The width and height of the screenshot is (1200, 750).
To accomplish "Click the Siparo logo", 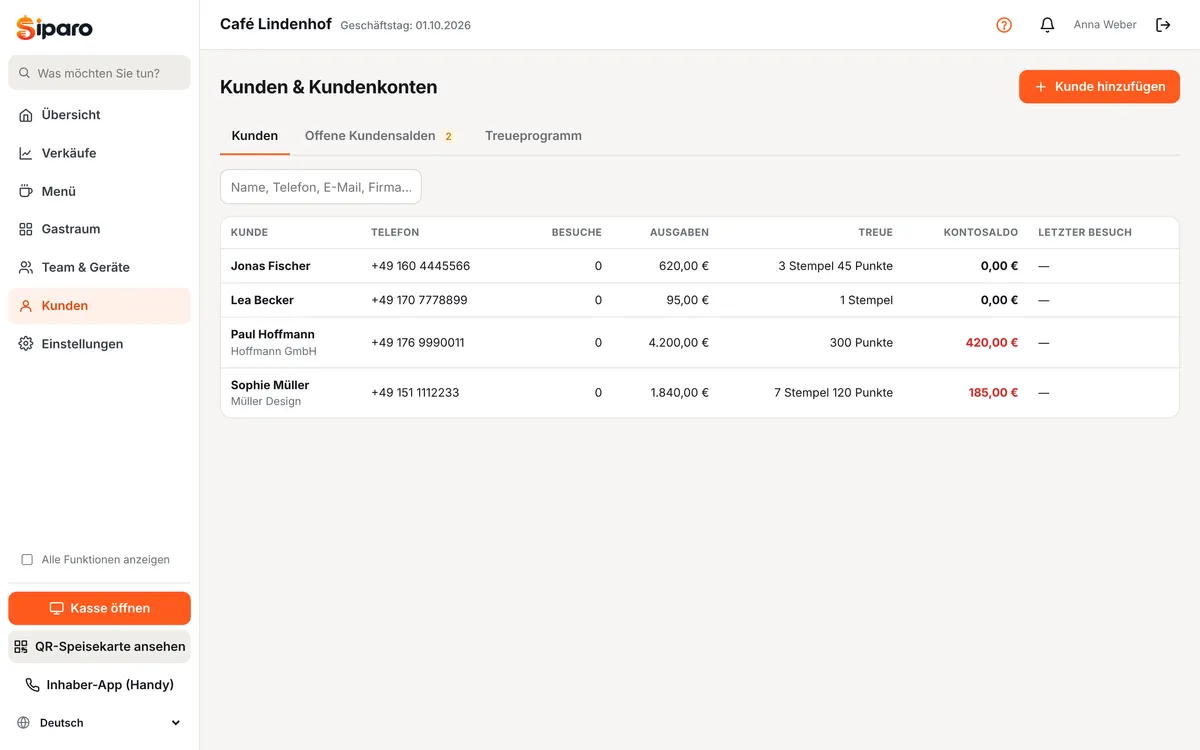I will (54, 27).
